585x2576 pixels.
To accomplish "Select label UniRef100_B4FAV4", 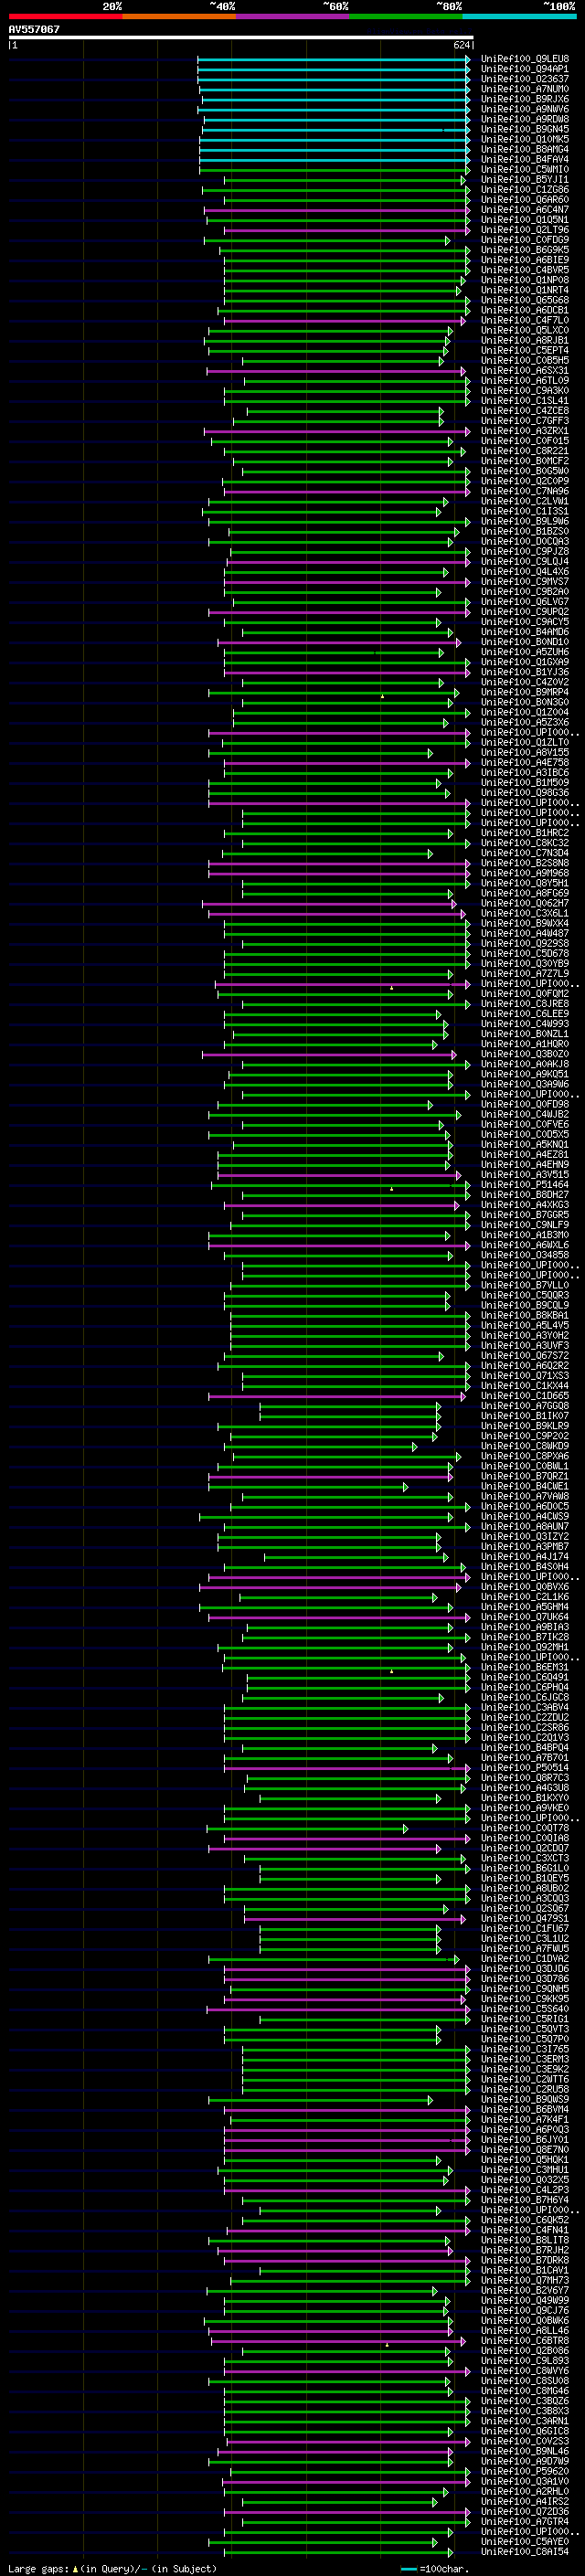I will (x=525, y=159).
